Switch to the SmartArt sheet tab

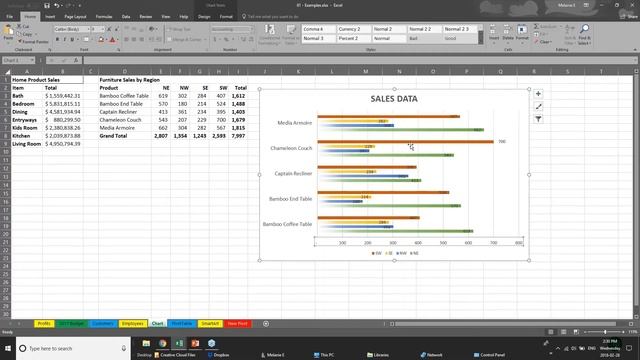210,324
